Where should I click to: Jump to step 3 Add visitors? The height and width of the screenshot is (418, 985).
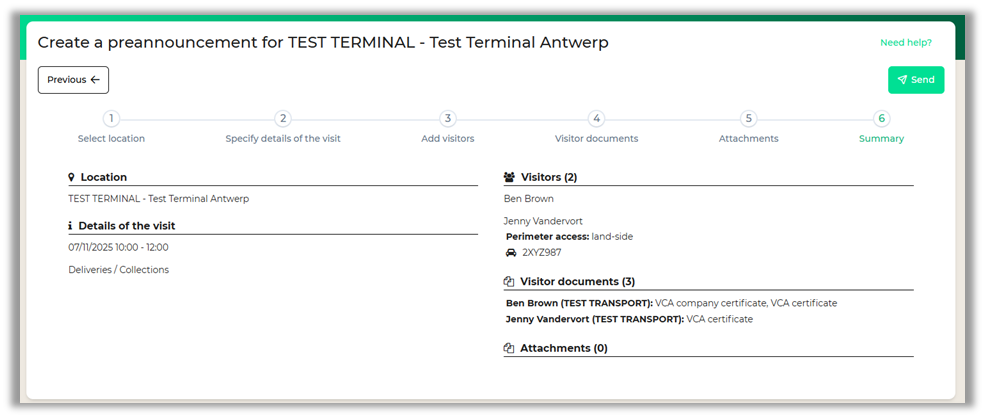448,119
